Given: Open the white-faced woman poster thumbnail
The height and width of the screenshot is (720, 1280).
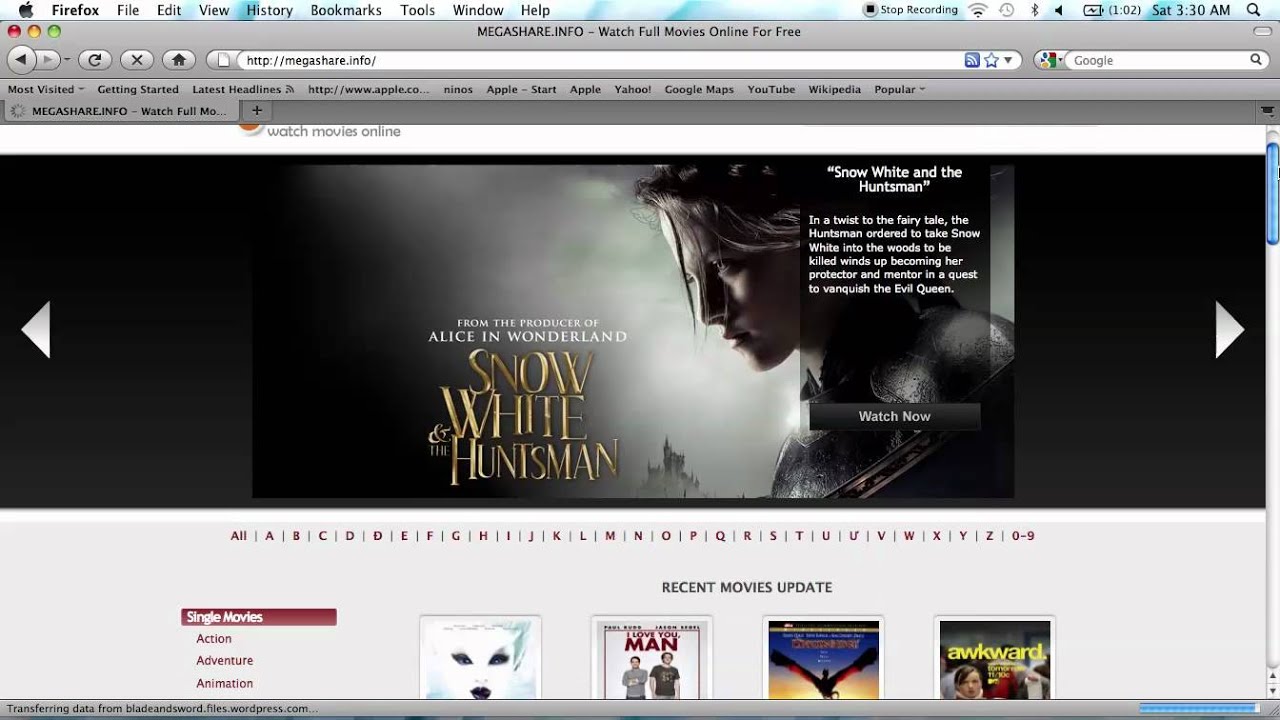Looking at the screenshot, I should pos(480,659).
